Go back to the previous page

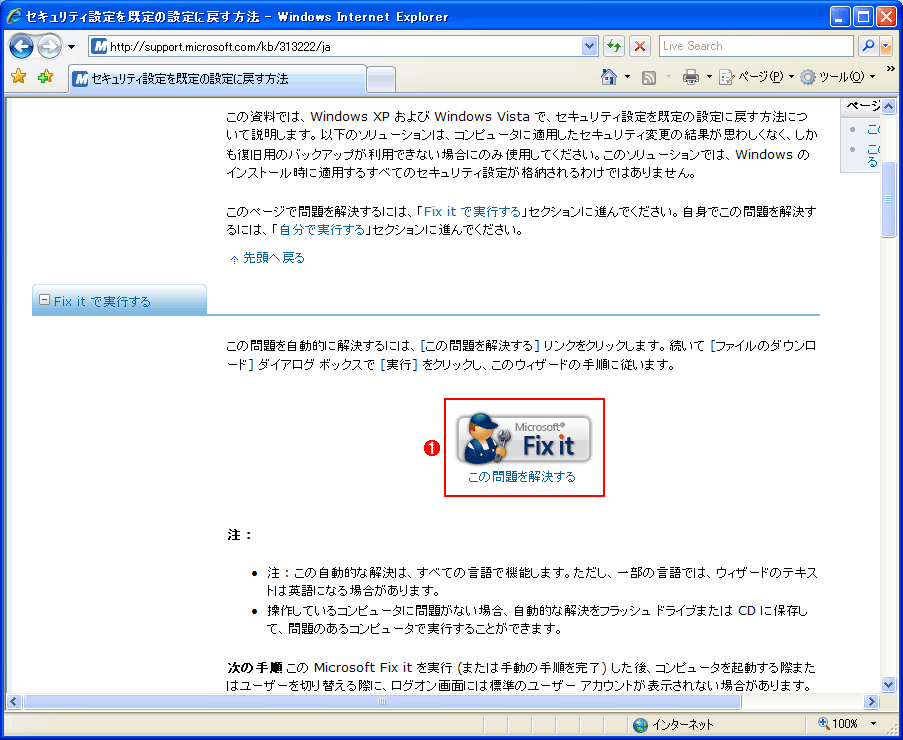21,47
